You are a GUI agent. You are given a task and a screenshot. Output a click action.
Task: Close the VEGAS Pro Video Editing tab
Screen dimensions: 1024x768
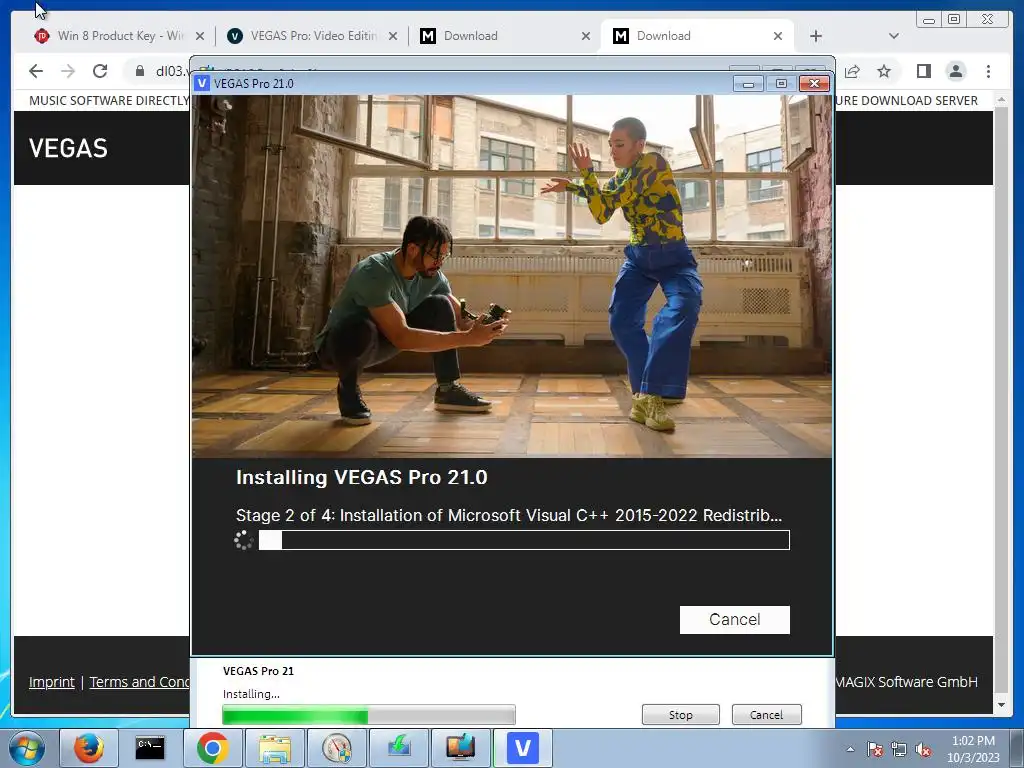click(392, 36)
